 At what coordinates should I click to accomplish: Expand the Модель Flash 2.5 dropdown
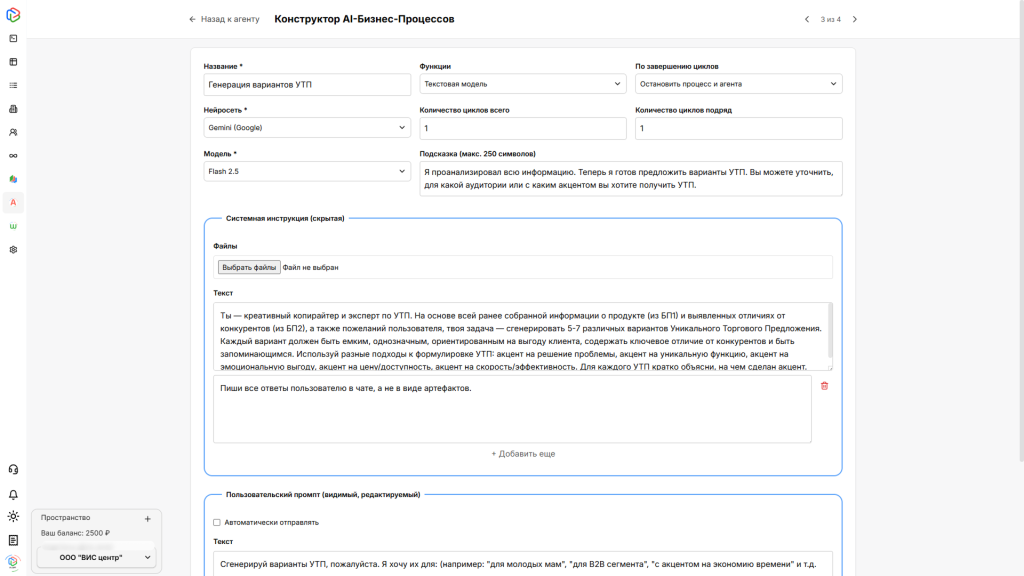307,171
